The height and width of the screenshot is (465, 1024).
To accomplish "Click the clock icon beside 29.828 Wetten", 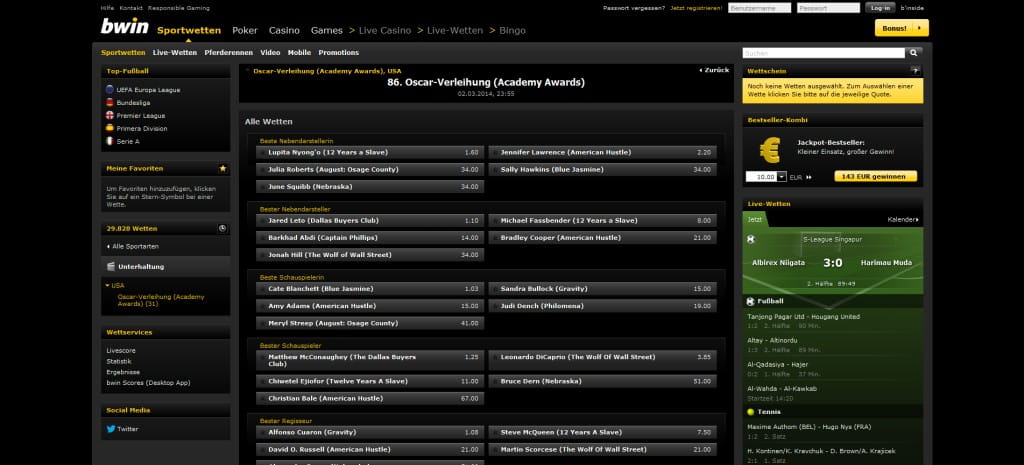I will [x=222, y=229].
